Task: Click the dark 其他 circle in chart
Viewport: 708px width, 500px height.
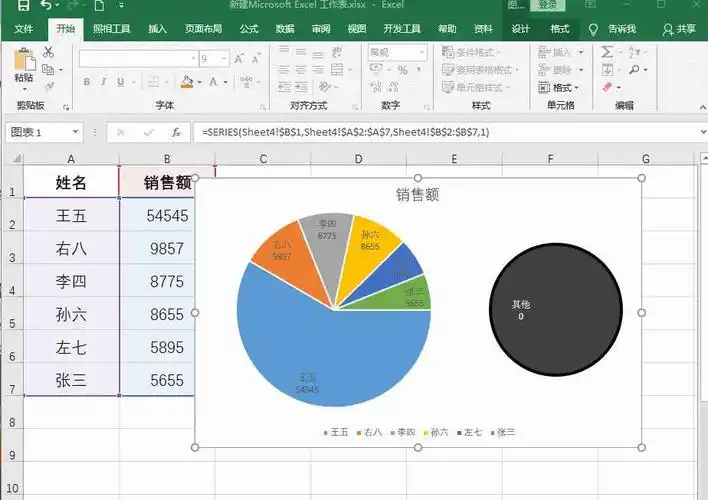Action: pyautogui.click(x=556, y=309)
